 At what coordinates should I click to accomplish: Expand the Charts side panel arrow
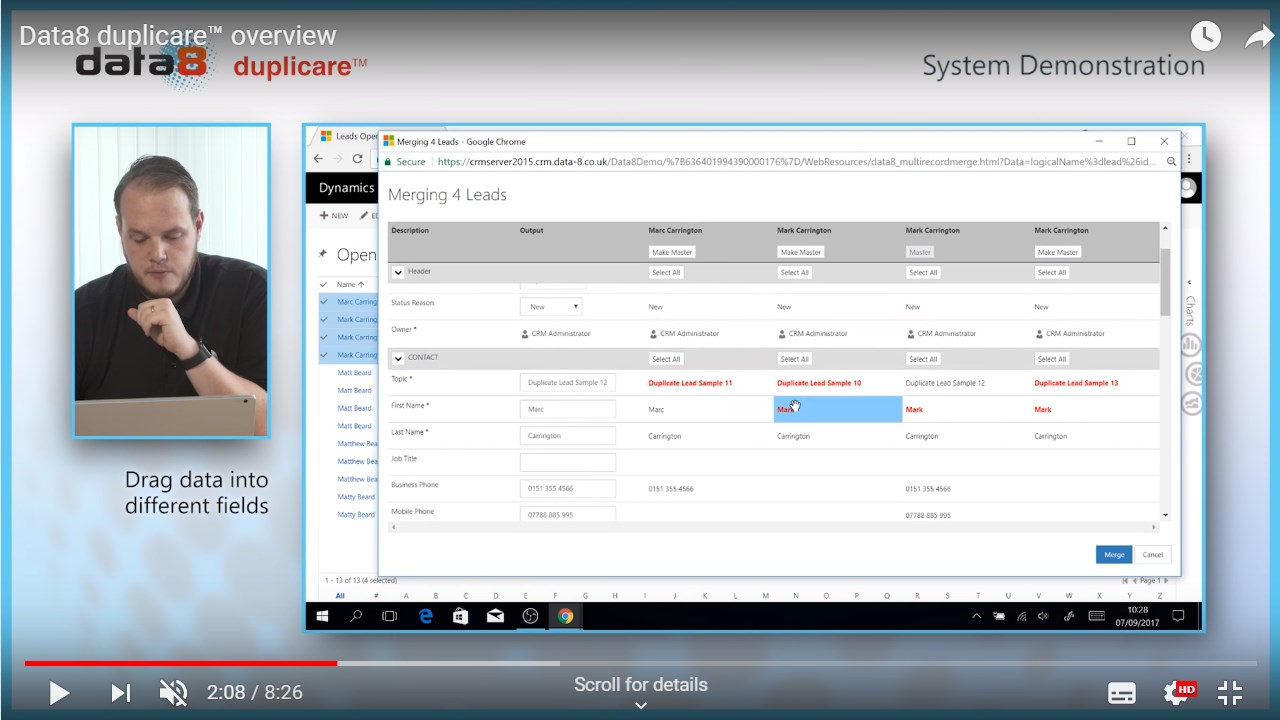(1190, 283)
